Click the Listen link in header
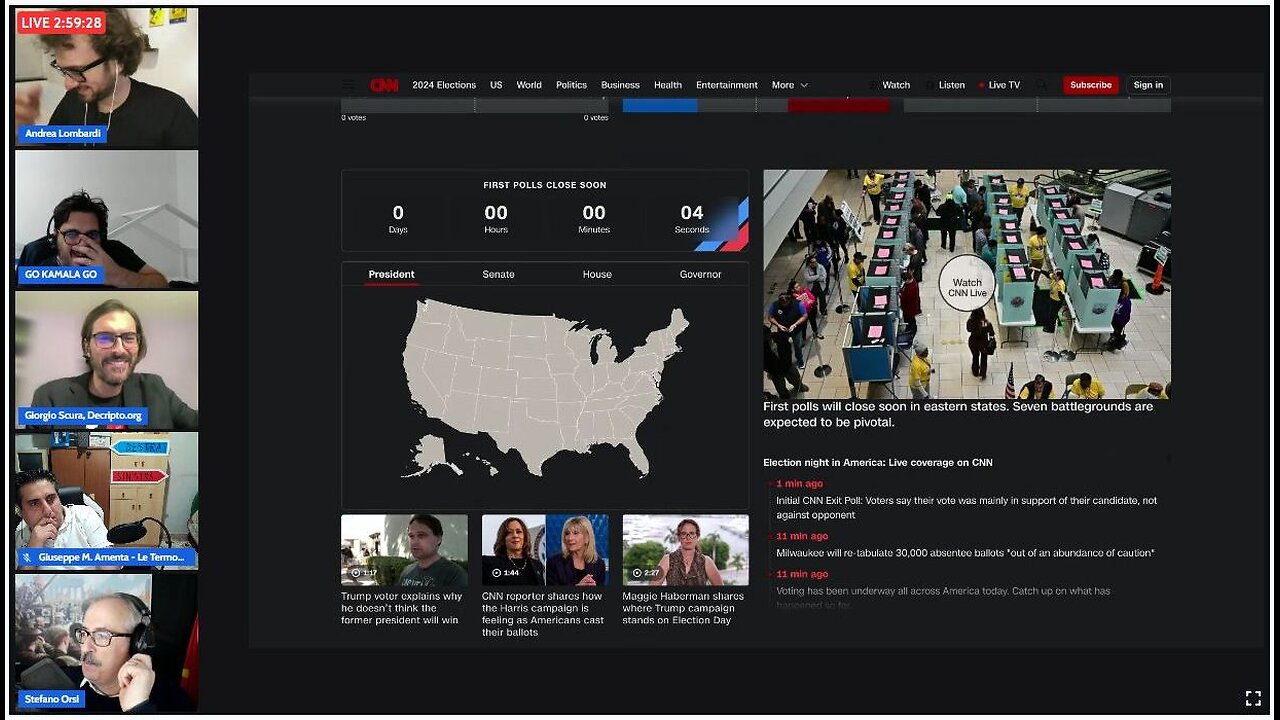Viewport: 1280px width, 720px height. [946, 85]
